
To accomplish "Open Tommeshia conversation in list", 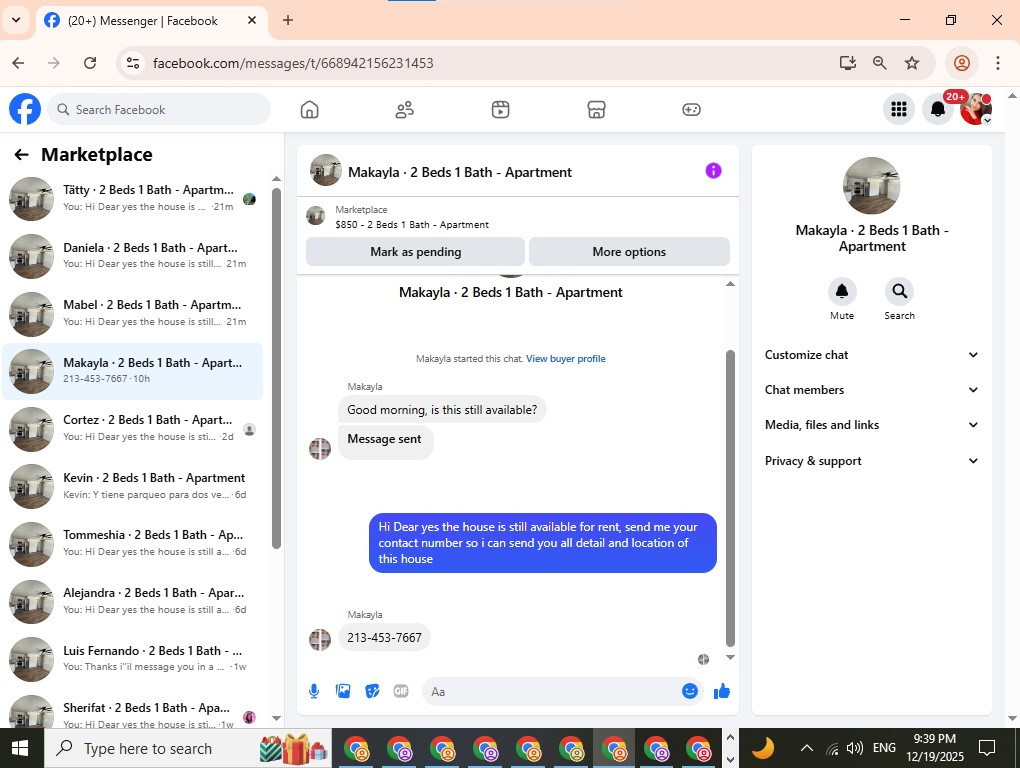I will [x=133, y=544].
